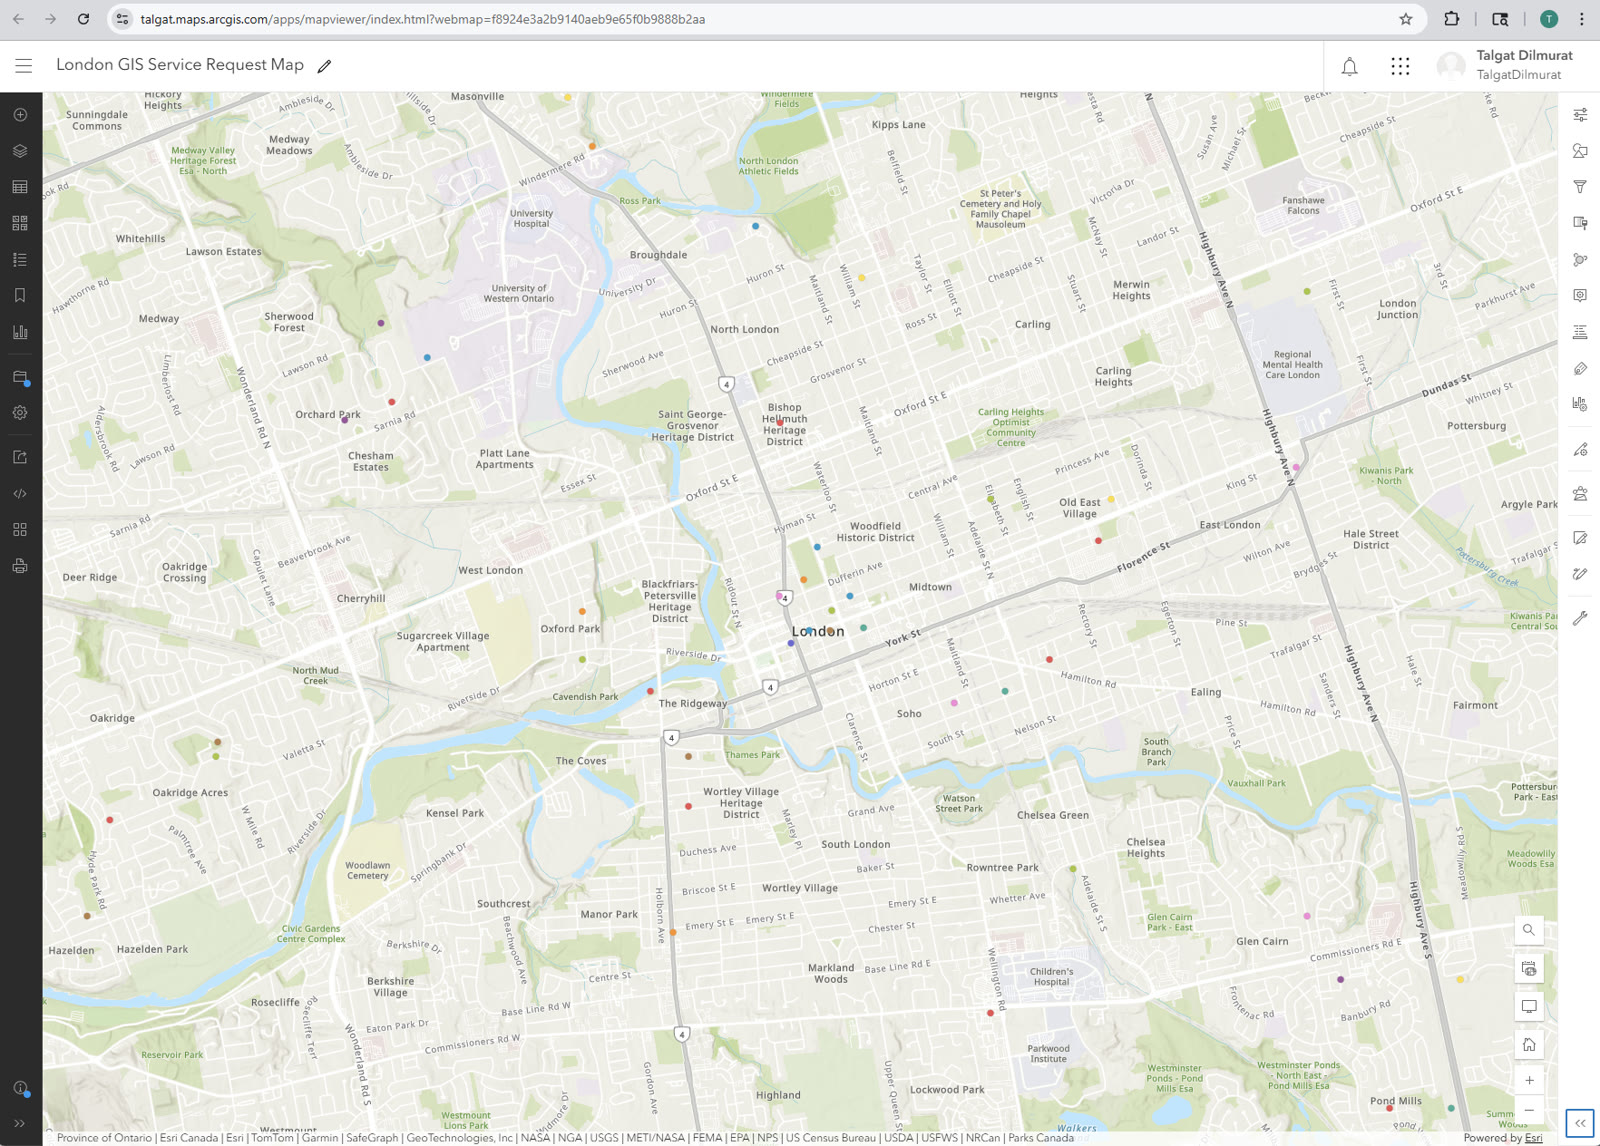This screenshot has width=1600, height=1146.
Task: Click the monitor display icon
Action: point(1529,1006)
